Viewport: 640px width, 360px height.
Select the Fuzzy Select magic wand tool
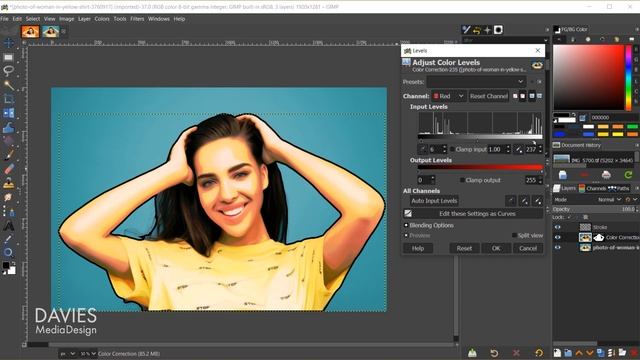(x=9, y=85)
